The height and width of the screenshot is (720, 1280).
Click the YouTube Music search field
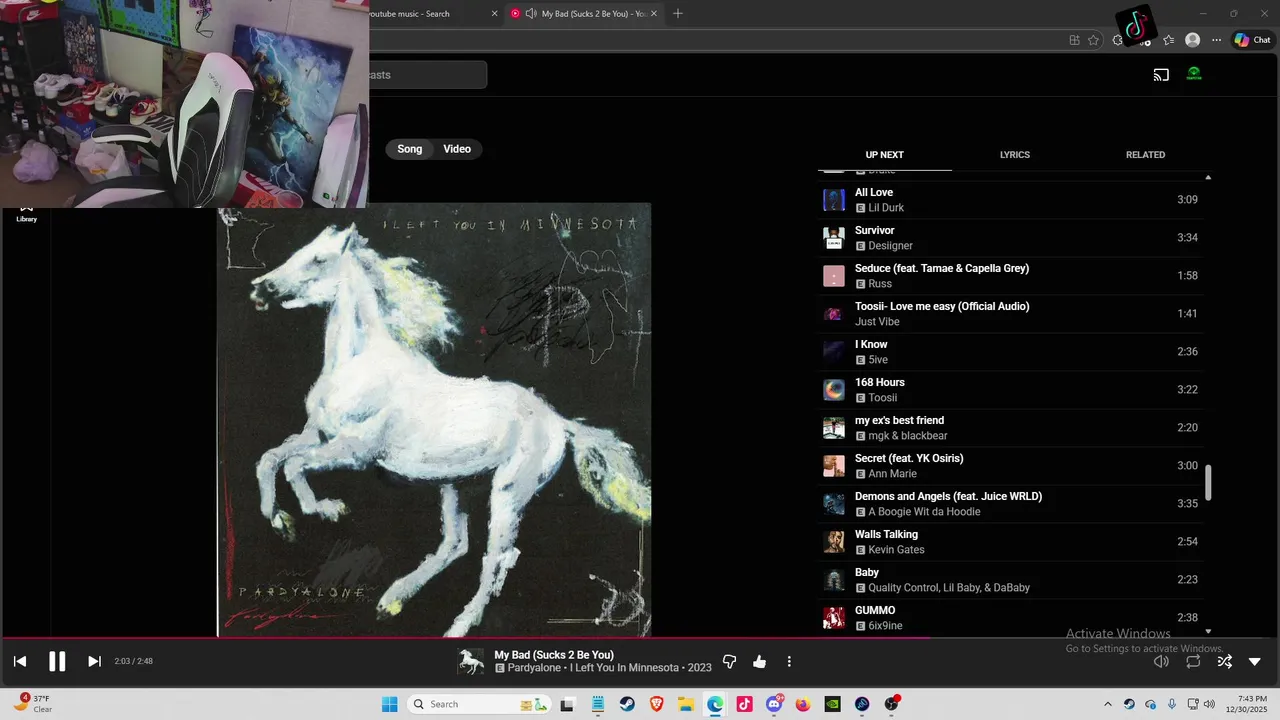pyautogui.click(x=428, y=75)
